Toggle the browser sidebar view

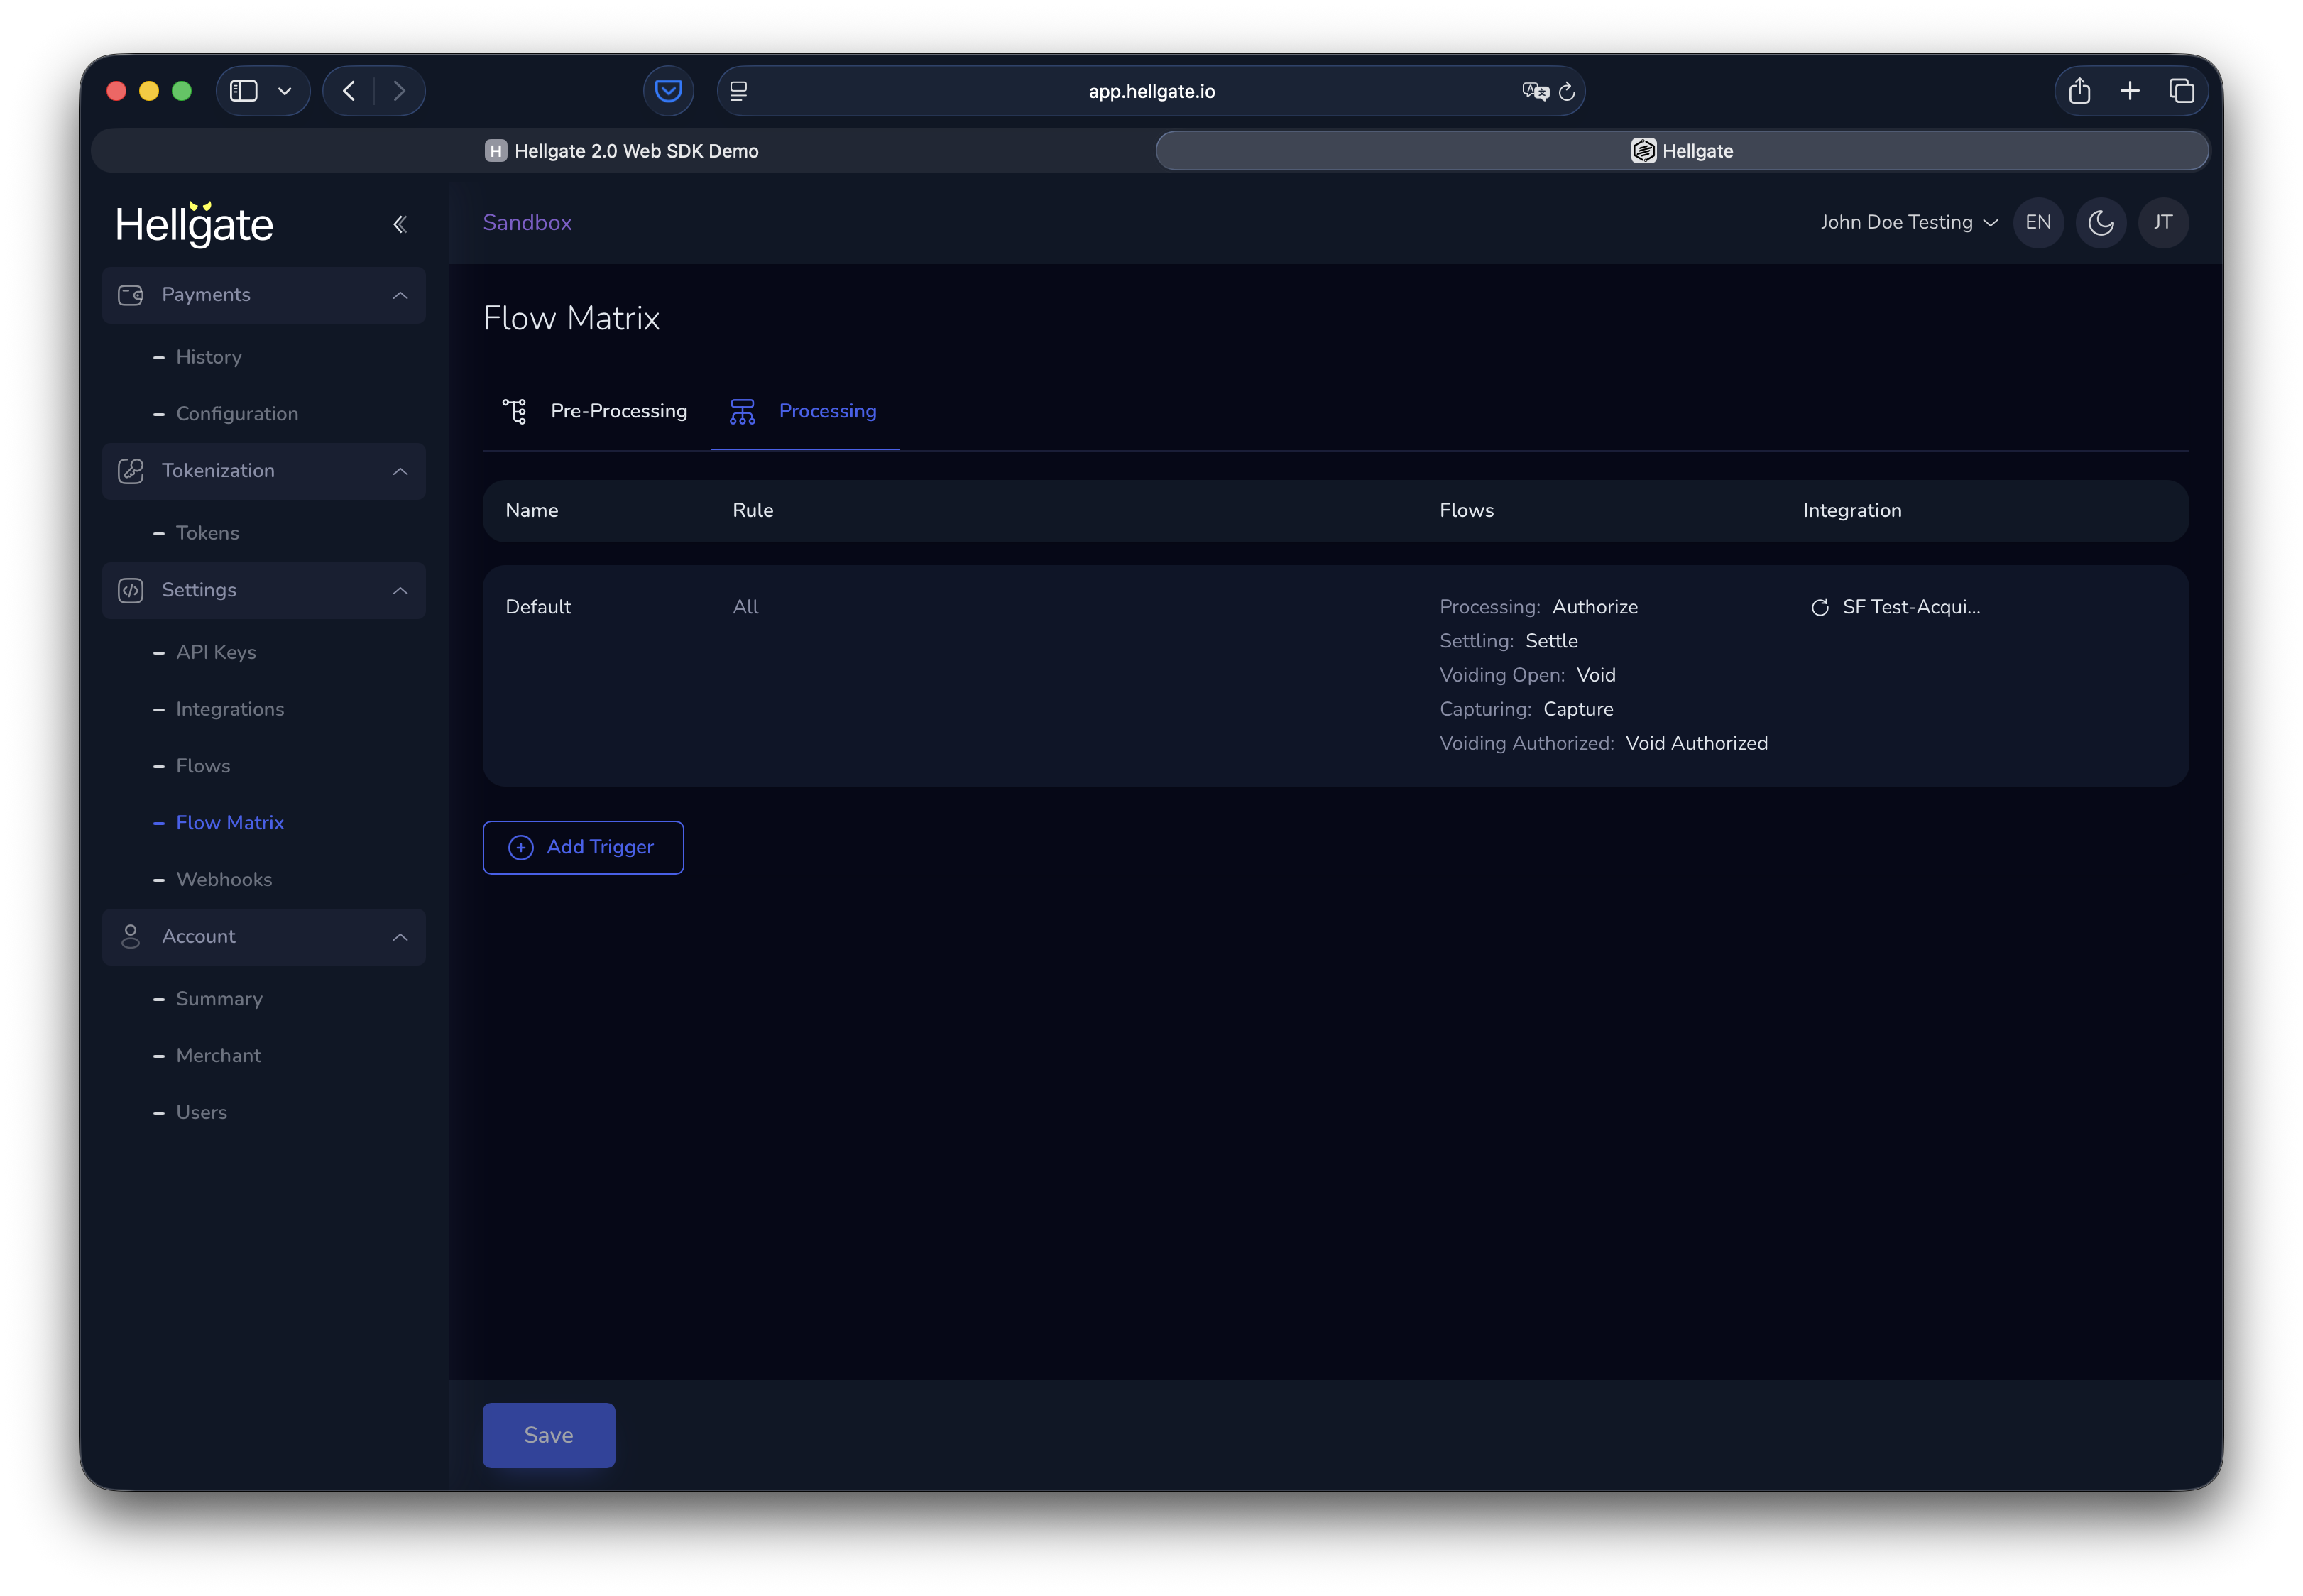click(242, 90)
